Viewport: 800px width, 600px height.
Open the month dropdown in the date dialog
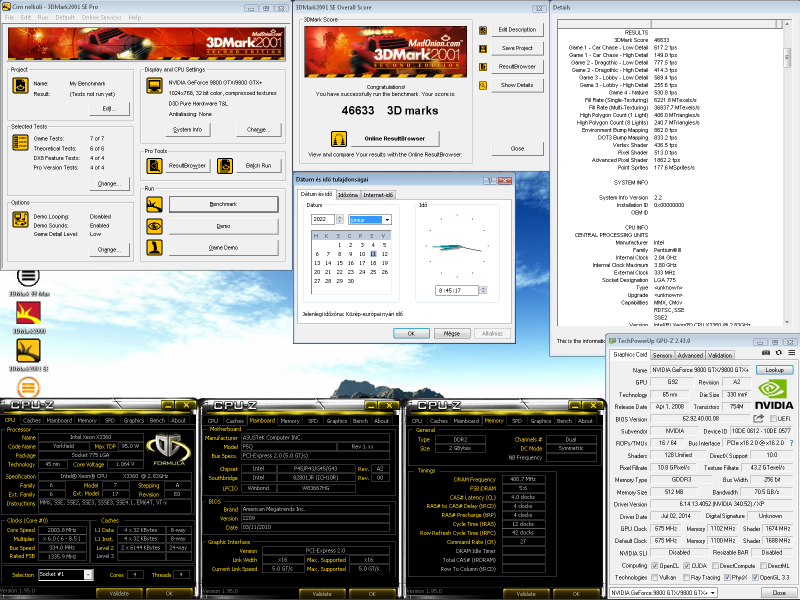pos(387,220)
